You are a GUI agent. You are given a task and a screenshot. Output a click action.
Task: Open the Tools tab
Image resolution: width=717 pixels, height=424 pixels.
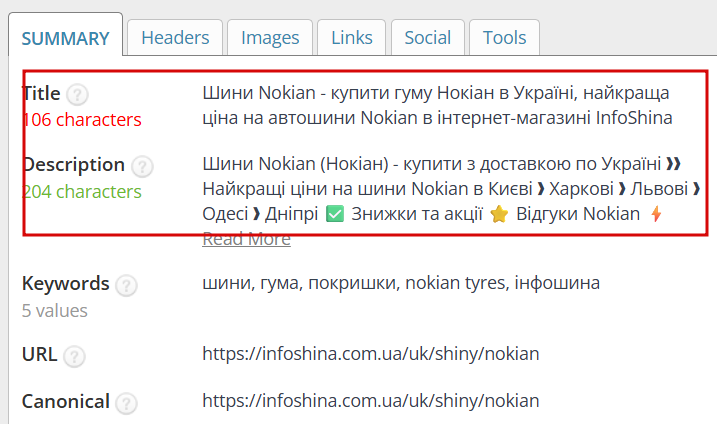pos(504,38)
